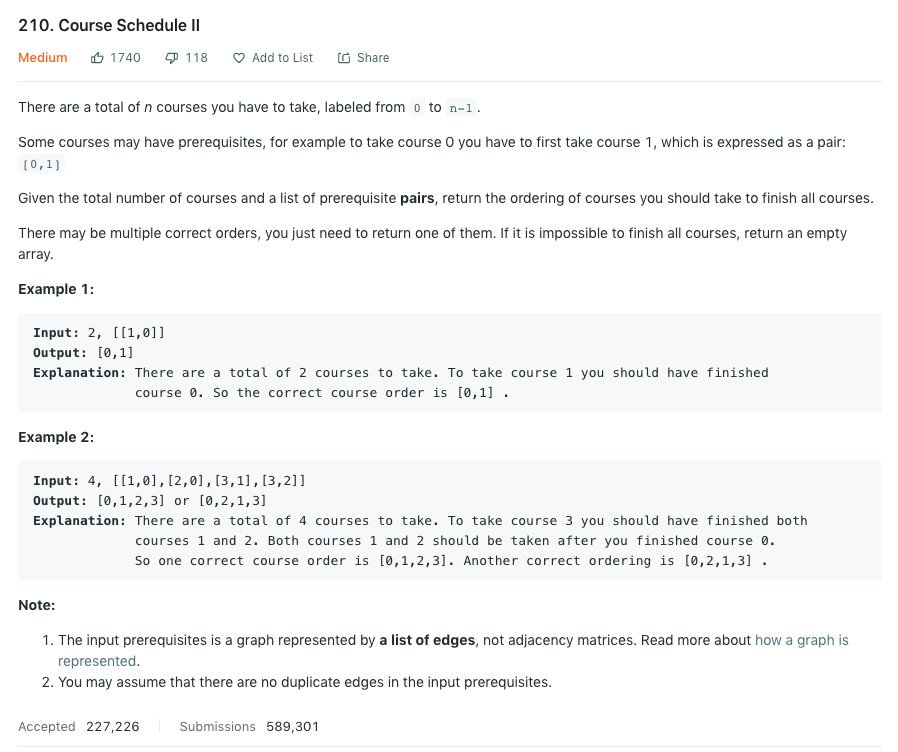Open the Add to List option

273,58
